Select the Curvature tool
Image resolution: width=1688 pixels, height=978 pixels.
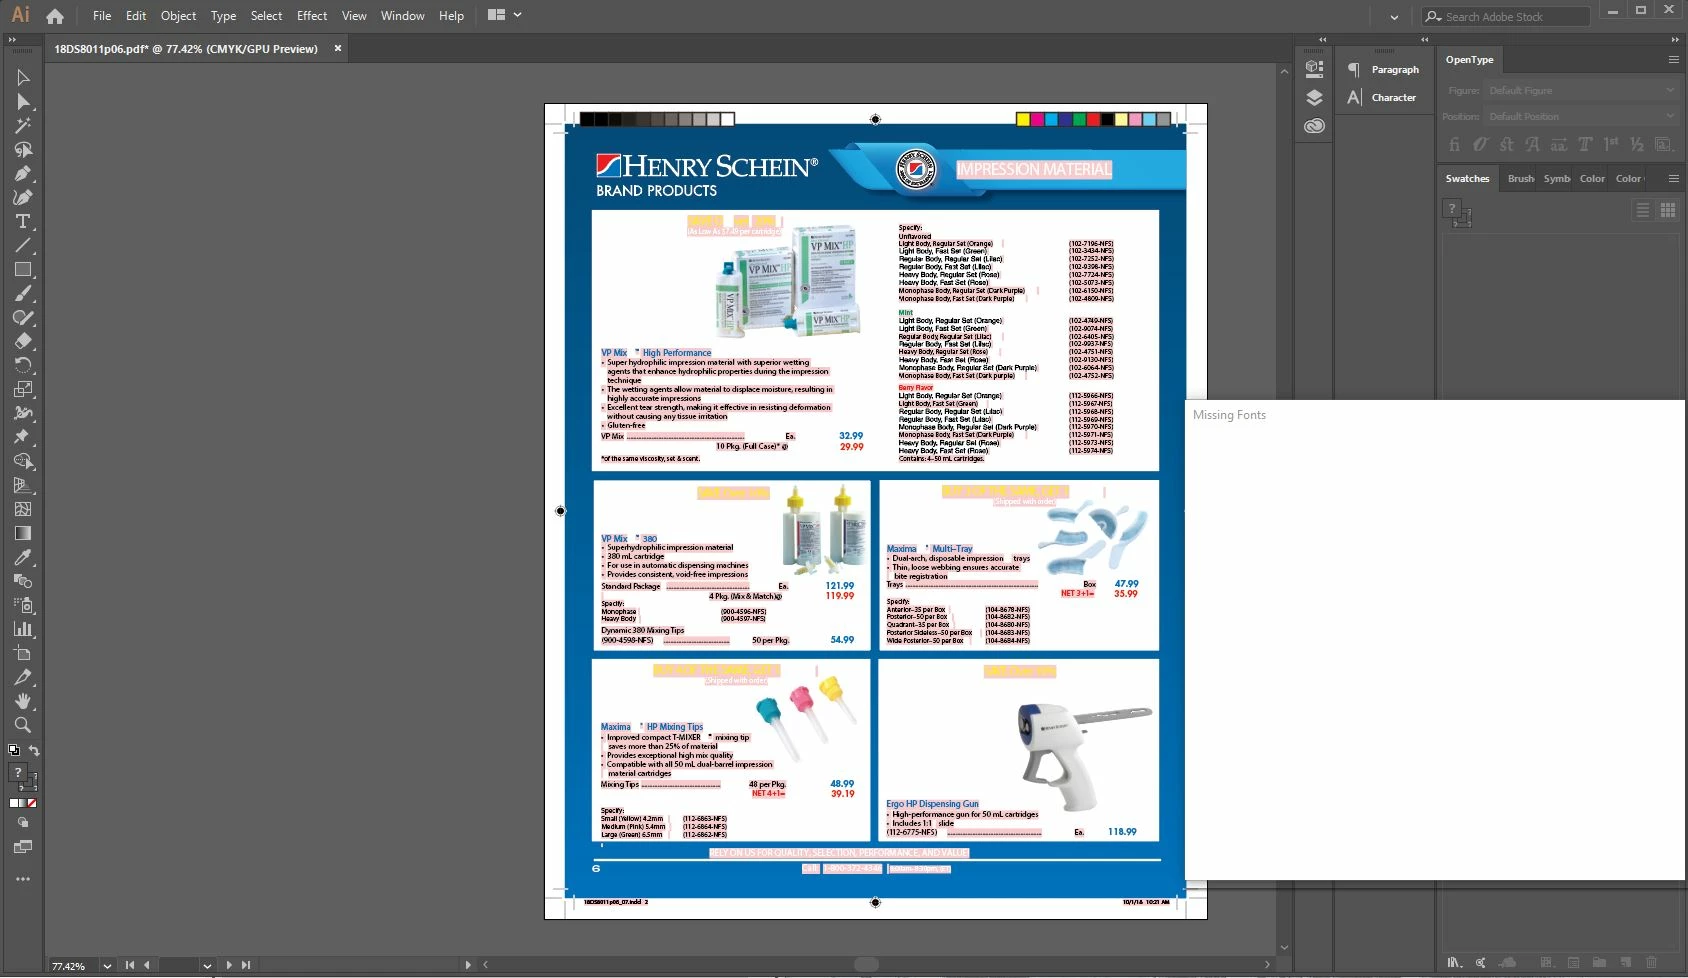23,198
